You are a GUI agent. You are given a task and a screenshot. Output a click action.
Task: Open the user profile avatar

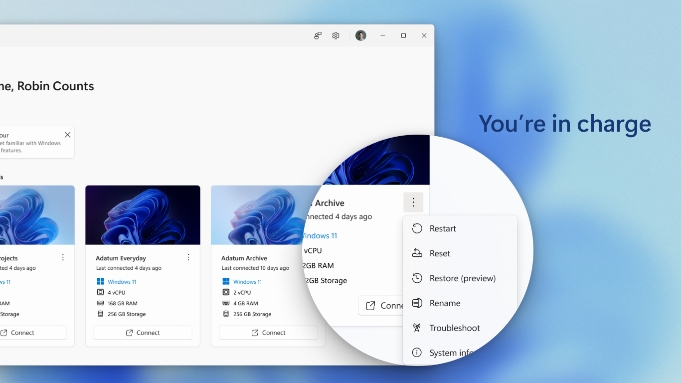[x=360, y=36]
